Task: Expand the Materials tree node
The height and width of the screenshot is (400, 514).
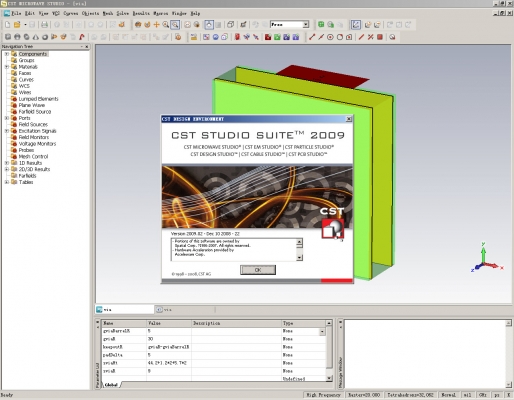Action: [7, 67]
